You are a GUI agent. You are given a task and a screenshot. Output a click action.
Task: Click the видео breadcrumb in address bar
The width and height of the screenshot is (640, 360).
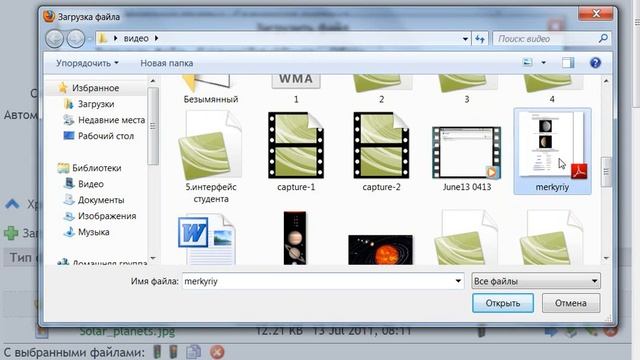click(x=136, y=38)
